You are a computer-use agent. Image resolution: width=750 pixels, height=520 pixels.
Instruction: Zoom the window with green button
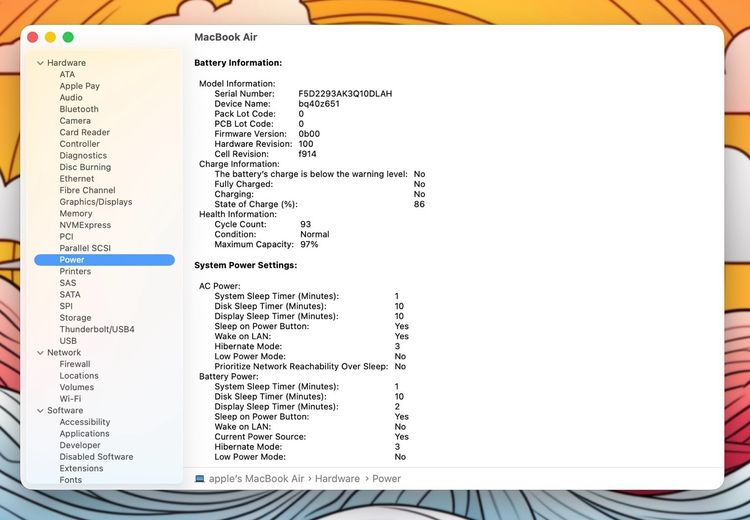tap(68, 37)
